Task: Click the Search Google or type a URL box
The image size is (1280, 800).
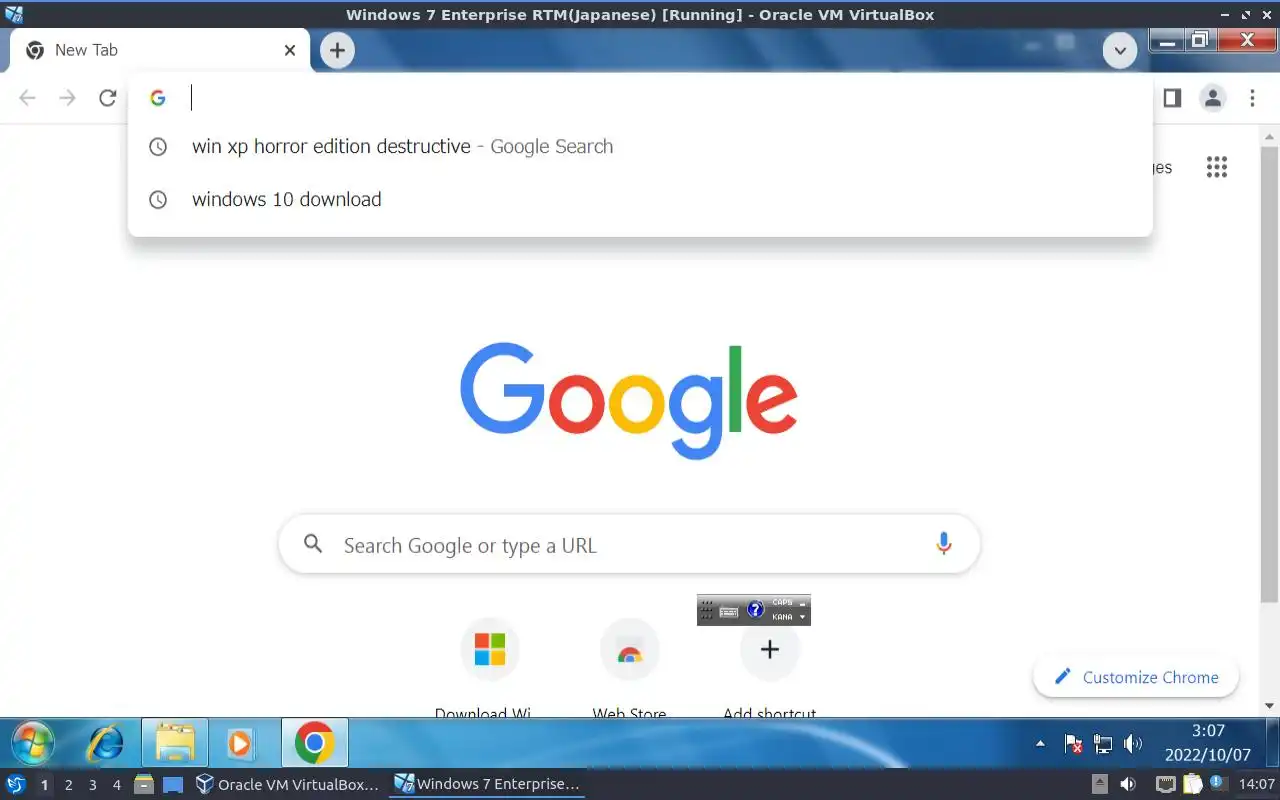Action: pos(629,544)
